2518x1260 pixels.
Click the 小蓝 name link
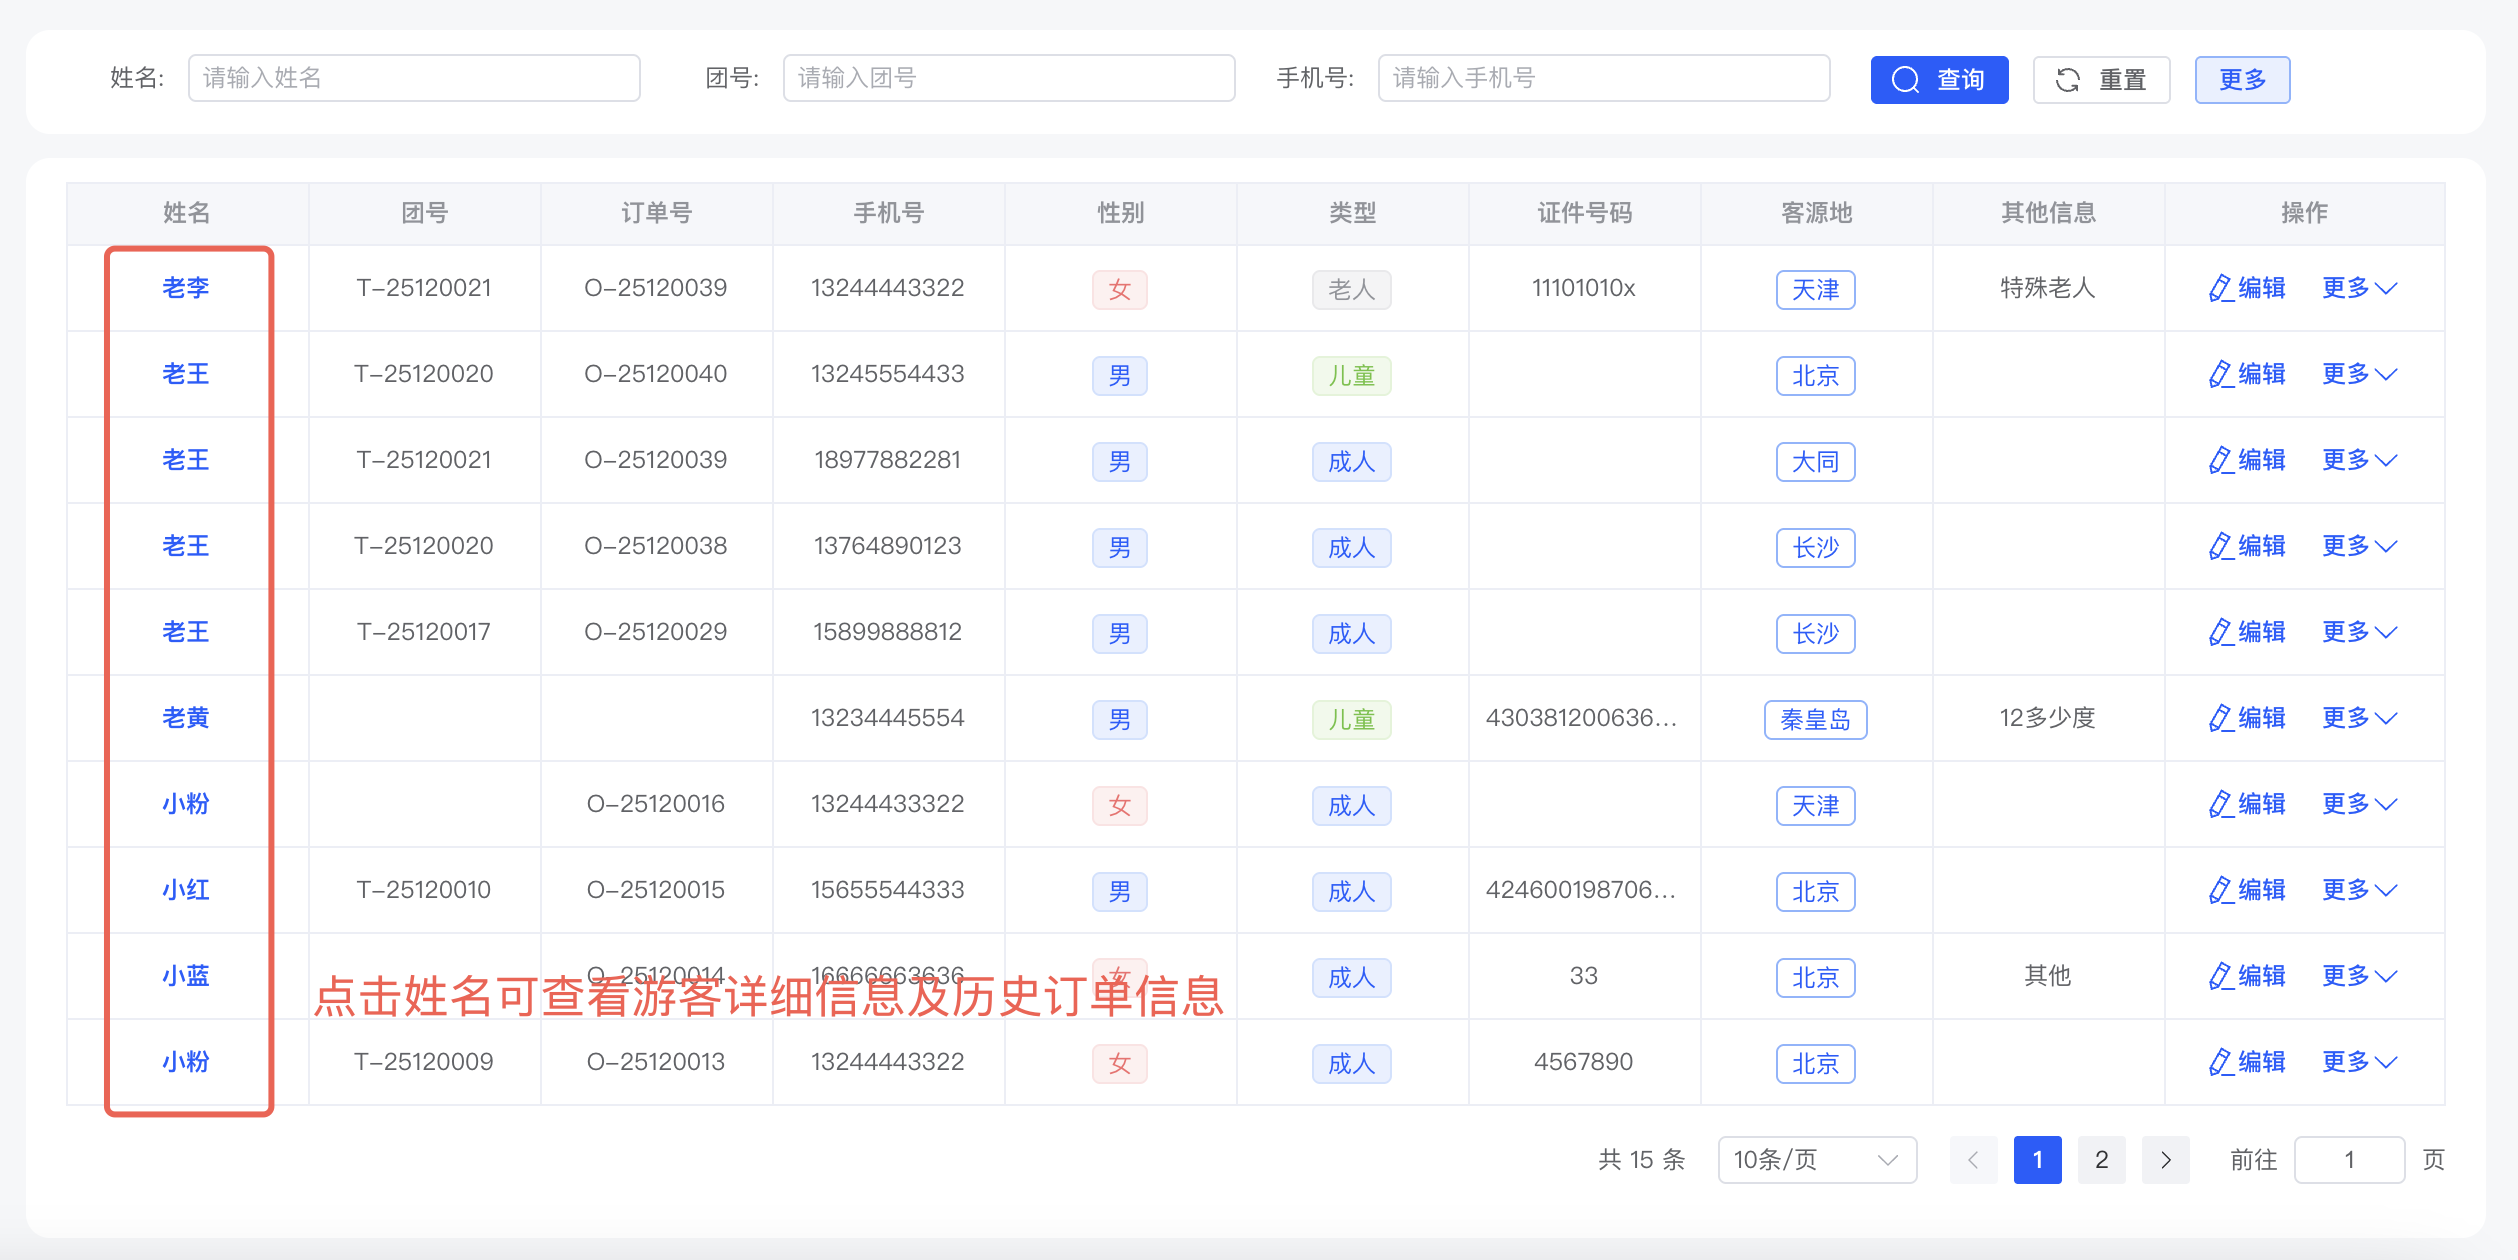point(186,976)
